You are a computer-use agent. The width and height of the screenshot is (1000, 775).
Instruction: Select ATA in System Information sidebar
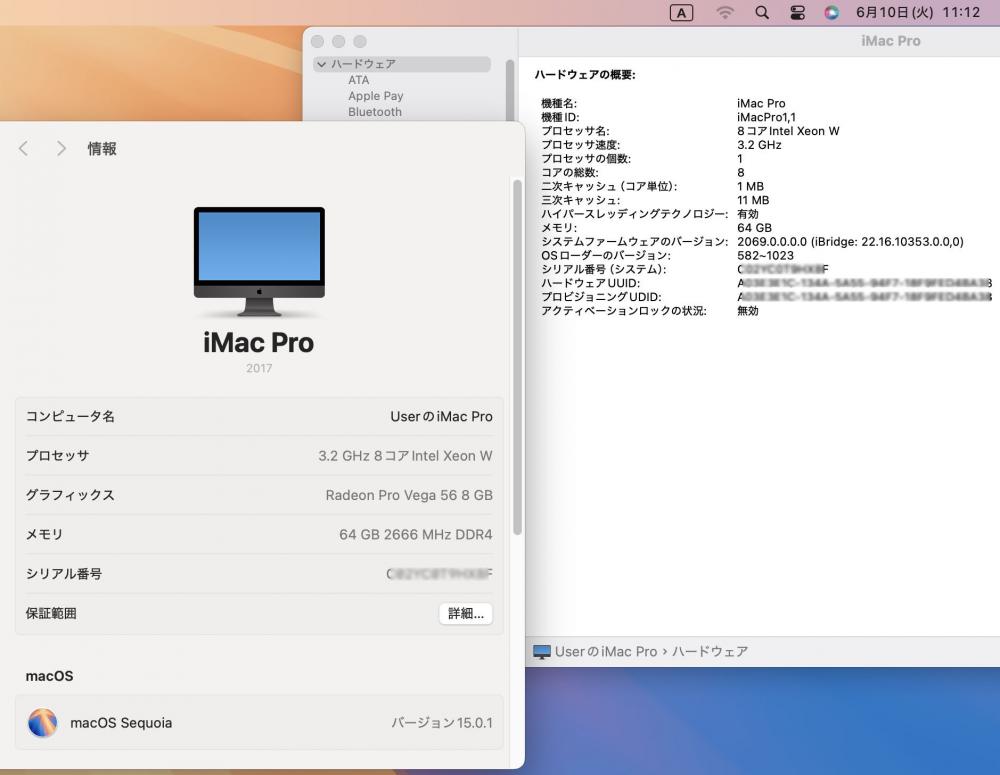[x=358, y=80]
